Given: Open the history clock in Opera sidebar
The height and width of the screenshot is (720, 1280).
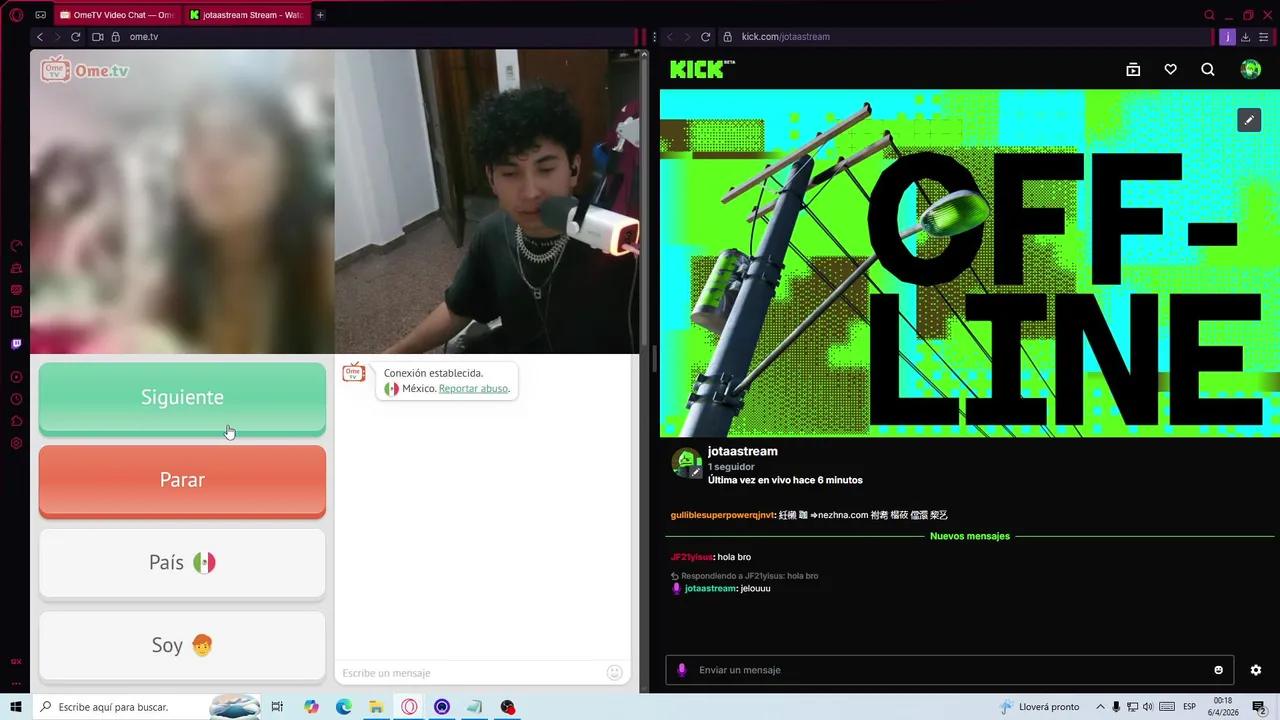Looking at the screenshot, I should tap(16, 399).
